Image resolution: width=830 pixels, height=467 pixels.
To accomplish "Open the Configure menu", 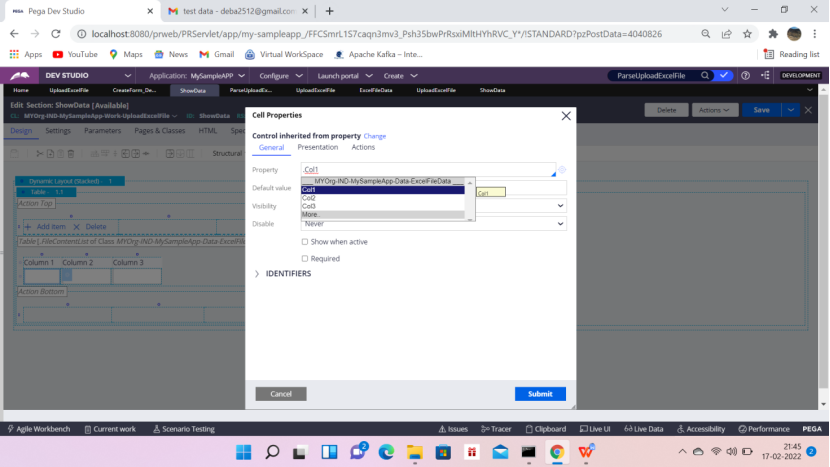I will (281, 76).
